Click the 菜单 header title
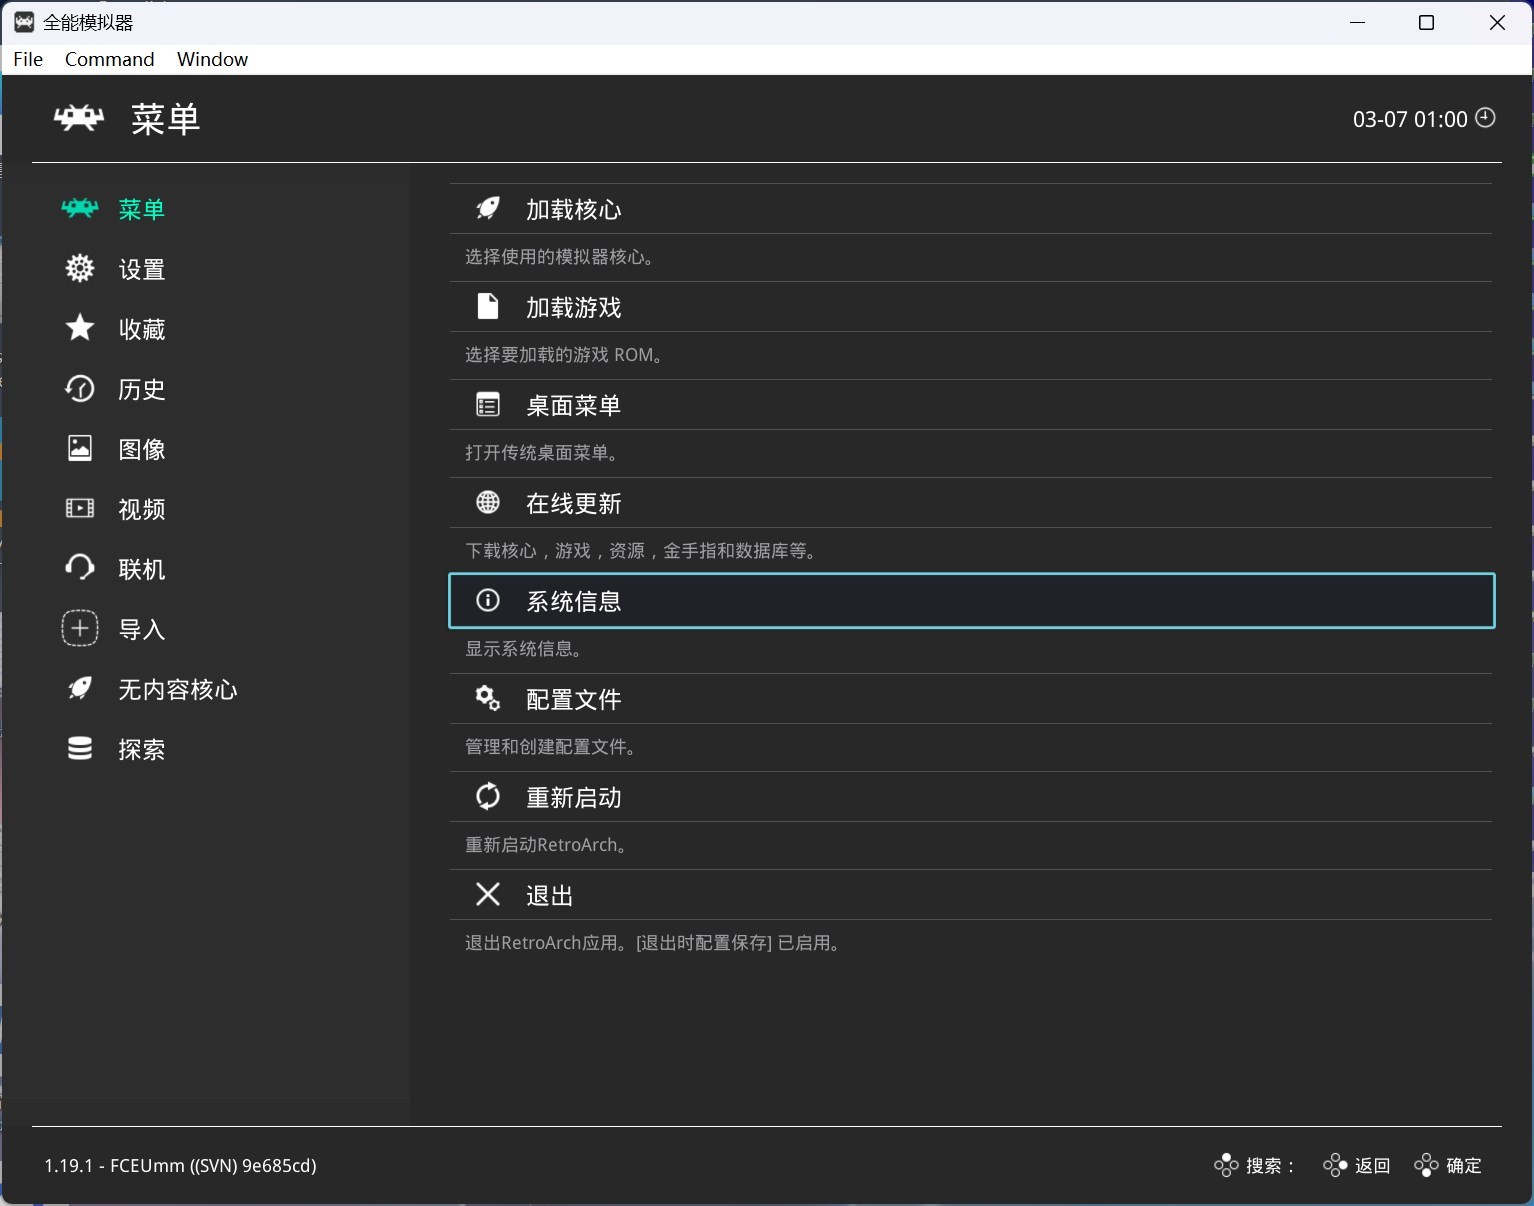The width and height of the screenshot is (1534, 1206). (x=166, y=119)
